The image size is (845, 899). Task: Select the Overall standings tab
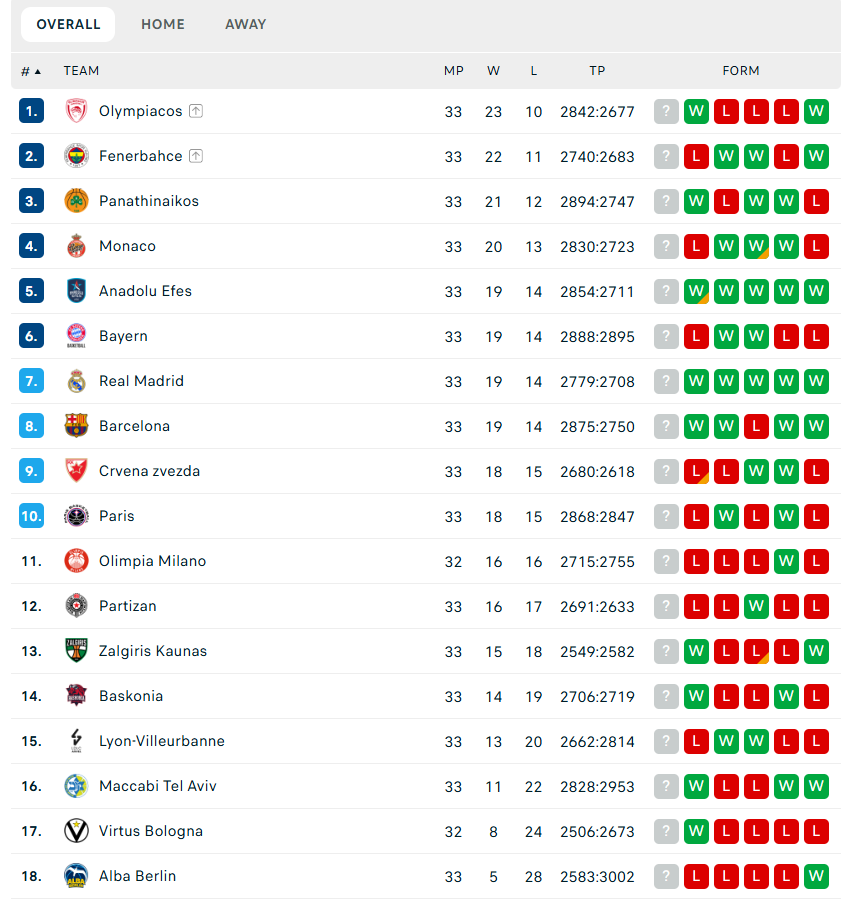point(68,24)
